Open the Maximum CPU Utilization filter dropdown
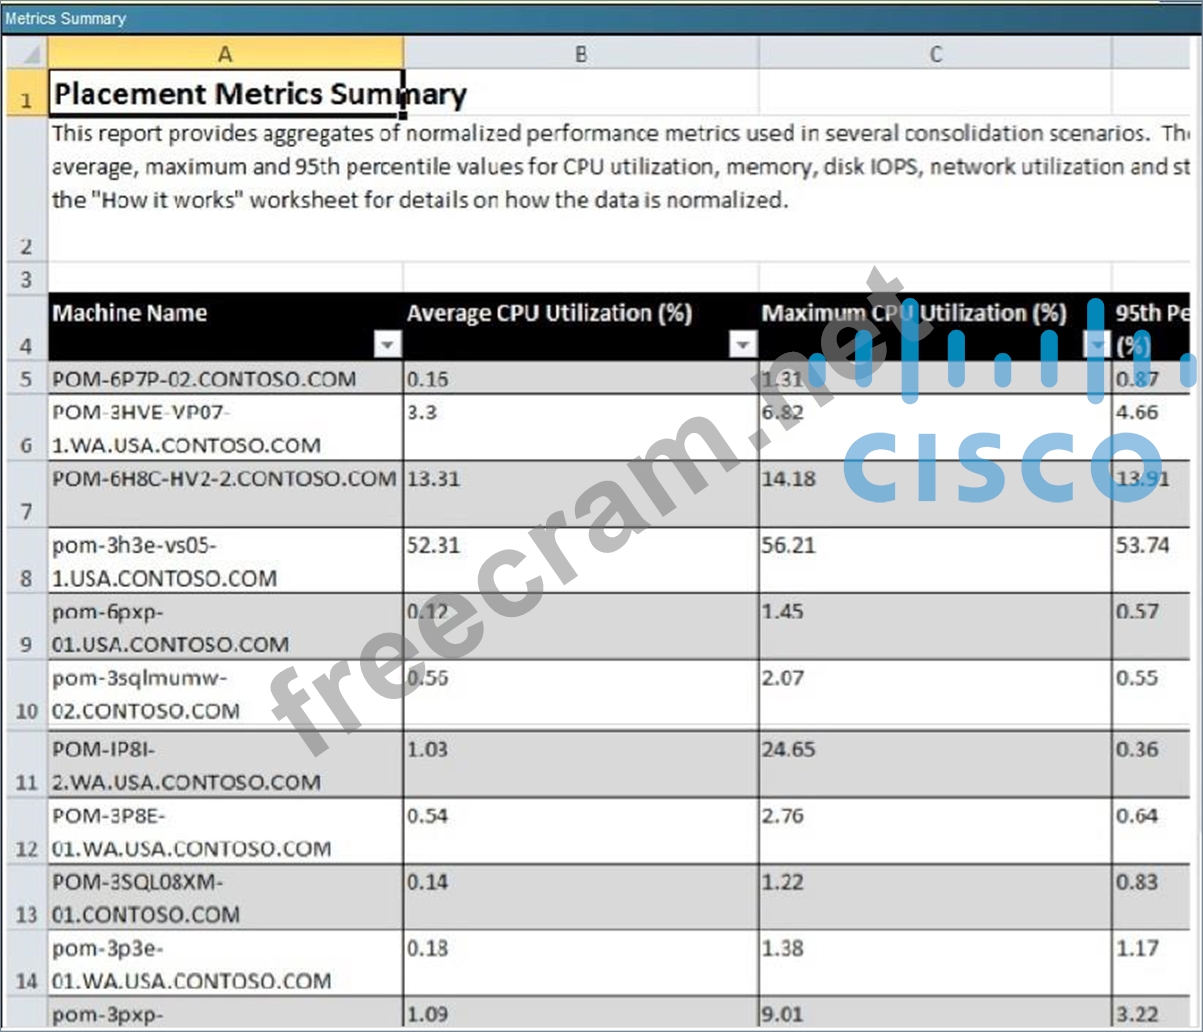Image resolution: width=1203 pixels, height=1032 pixels. [x=1097, y=346]
